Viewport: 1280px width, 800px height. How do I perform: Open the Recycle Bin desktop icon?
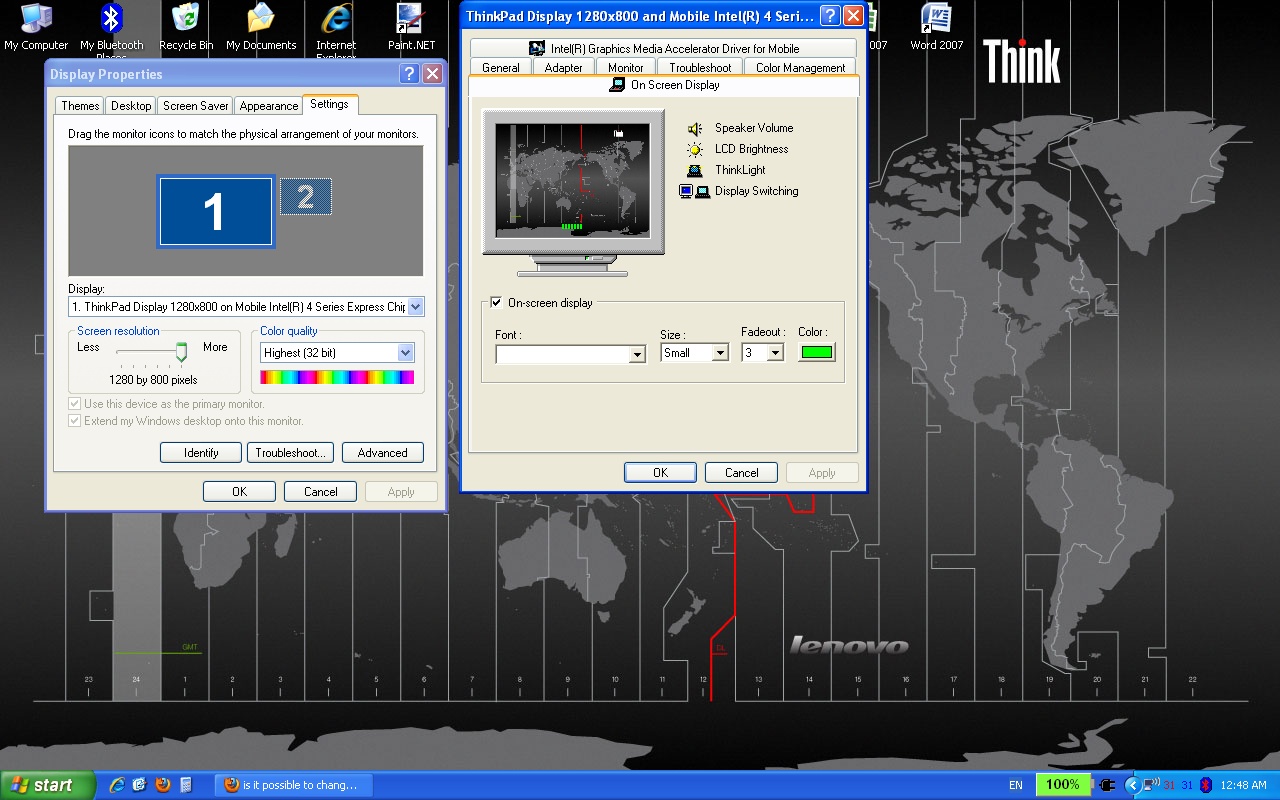pyautogui.click(x=186, y=27)
